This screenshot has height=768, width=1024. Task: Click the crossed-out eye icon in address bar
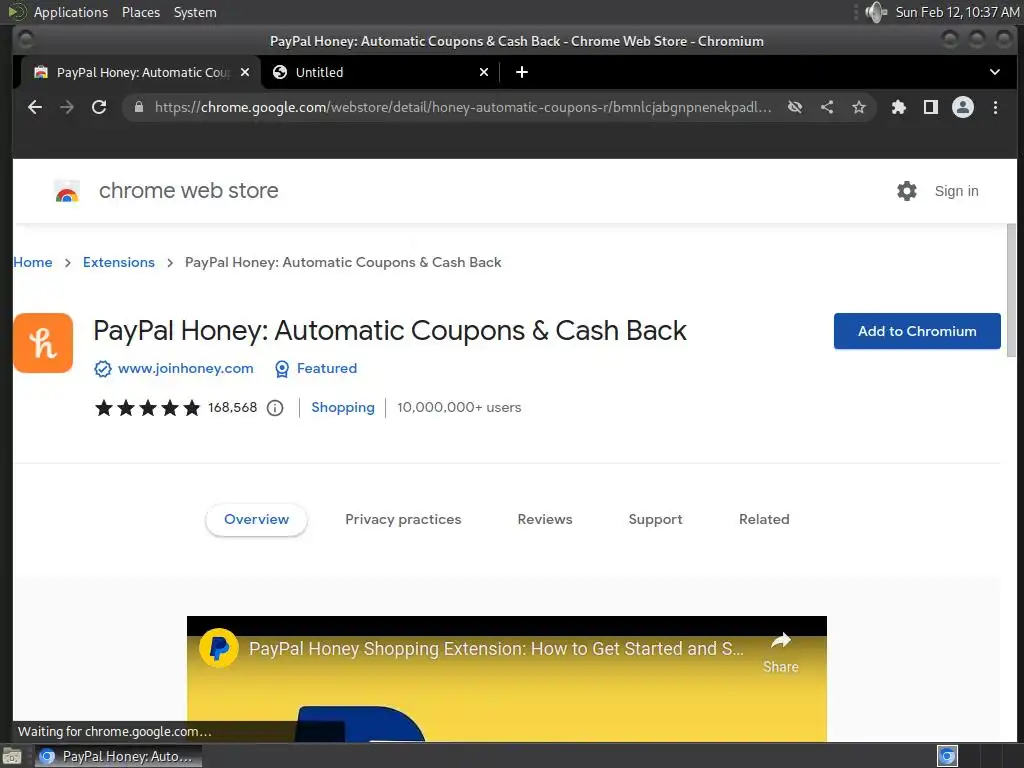[x=795, y=107]
